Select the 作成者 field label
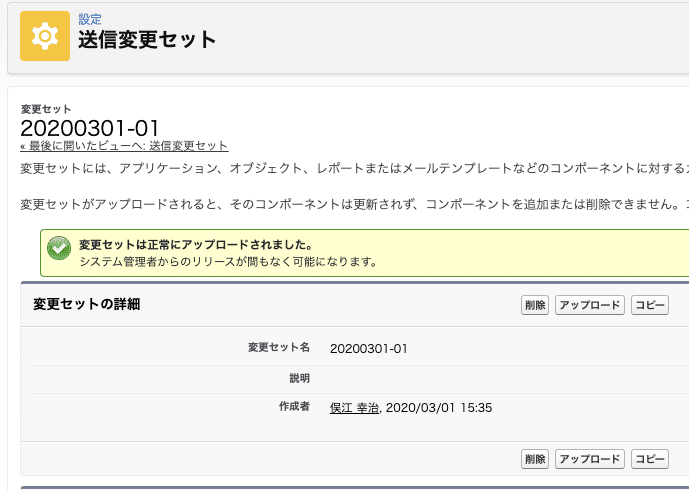Image resolution: width=689 pixels, height=490 pixels. [294, 407]
